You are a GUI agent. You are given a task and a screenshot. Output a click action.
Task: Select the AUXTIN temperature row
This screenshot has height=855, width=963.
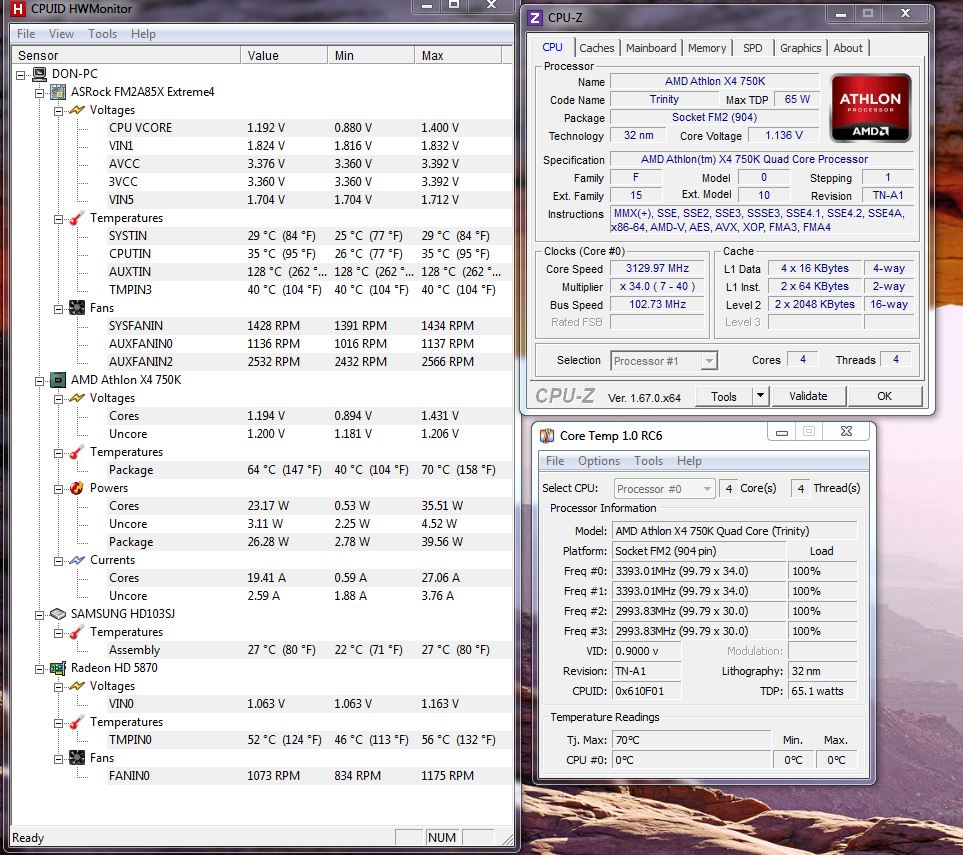(310, 271)
